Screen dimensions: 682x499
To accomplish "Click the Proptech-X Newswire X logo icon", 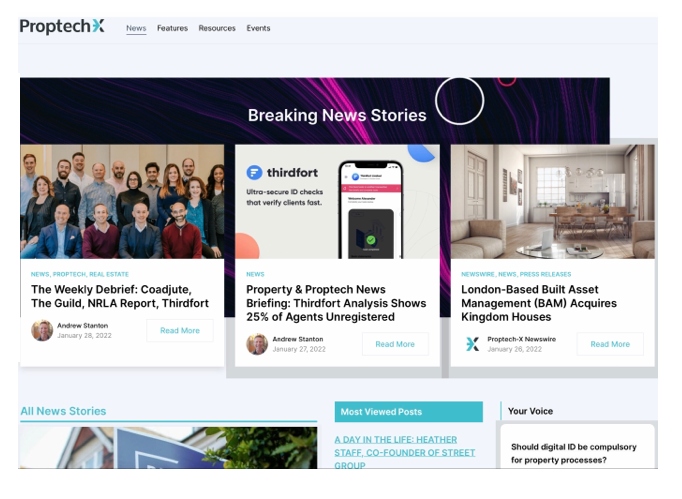I will coord(472,344).
